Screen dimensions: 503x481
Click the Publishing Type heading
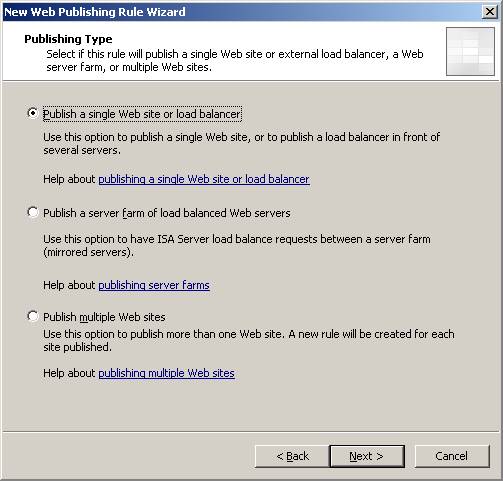tap(68, 39)
